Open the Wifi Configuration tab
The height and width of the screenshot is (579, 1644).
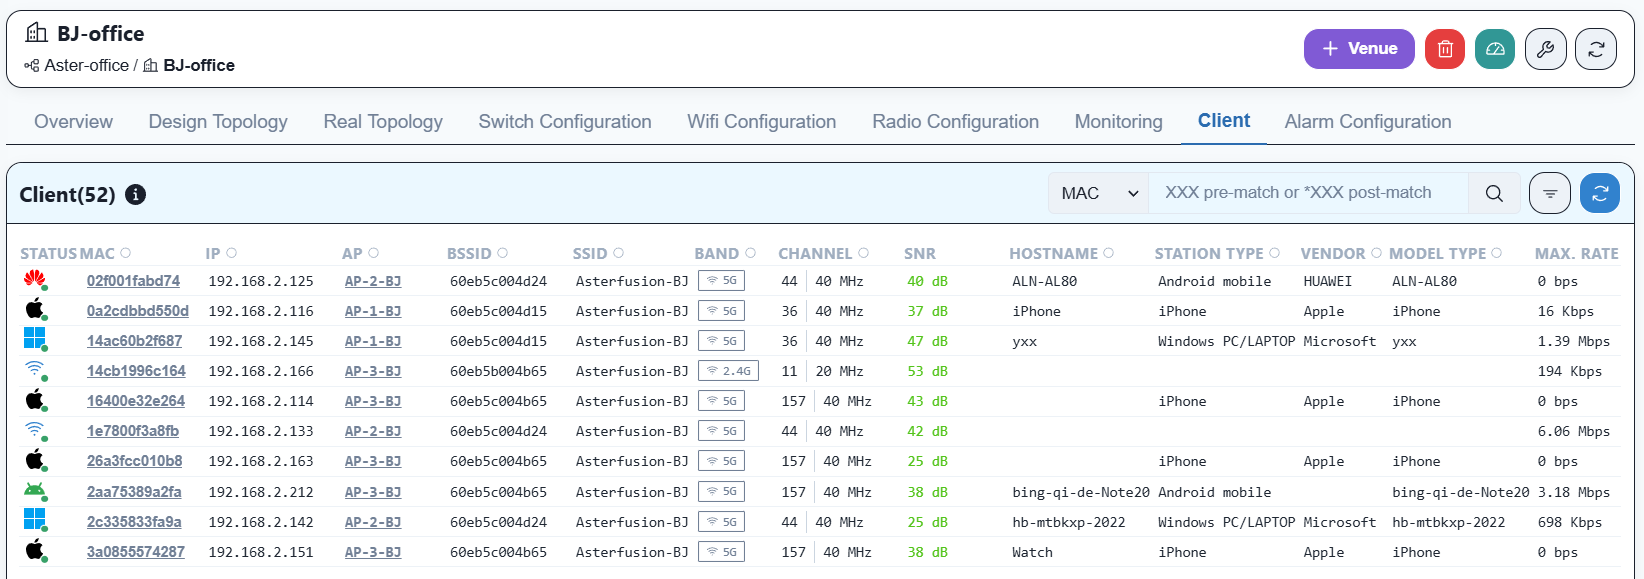click(761, 122)
